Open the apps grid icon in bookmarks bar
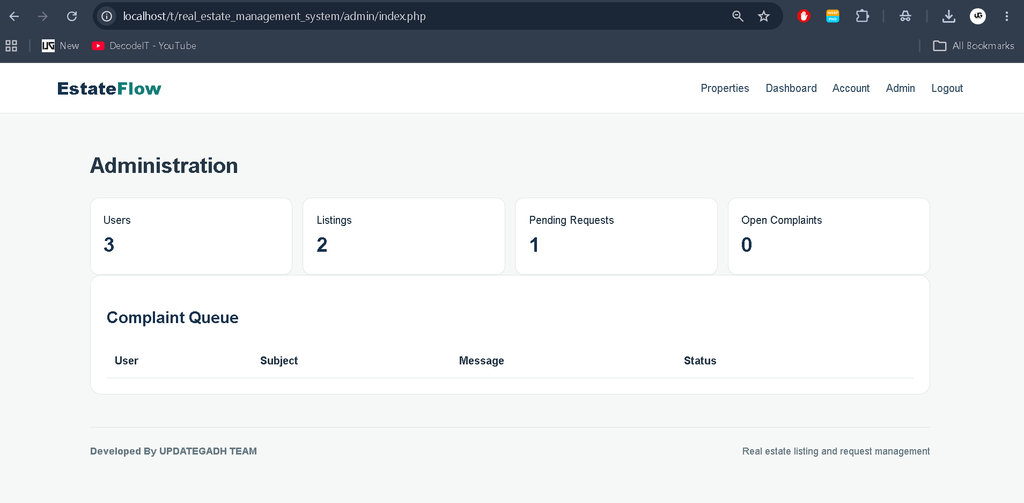 coord(11,46)
